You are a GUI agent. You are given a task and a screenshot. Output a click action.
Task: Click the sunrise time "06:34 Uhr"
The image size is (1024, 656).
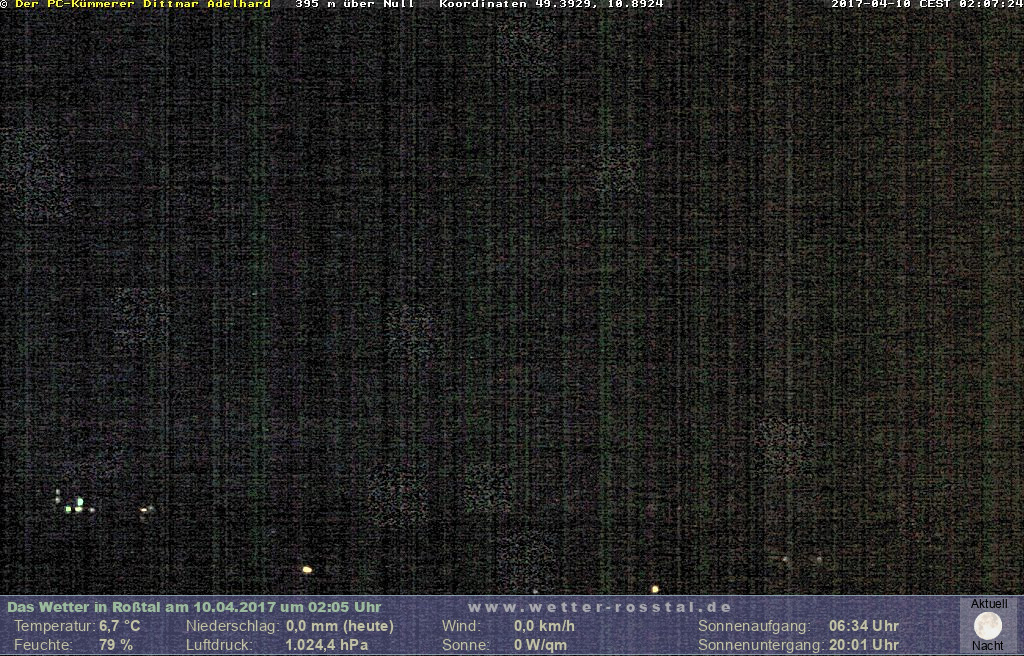[864, 626]
